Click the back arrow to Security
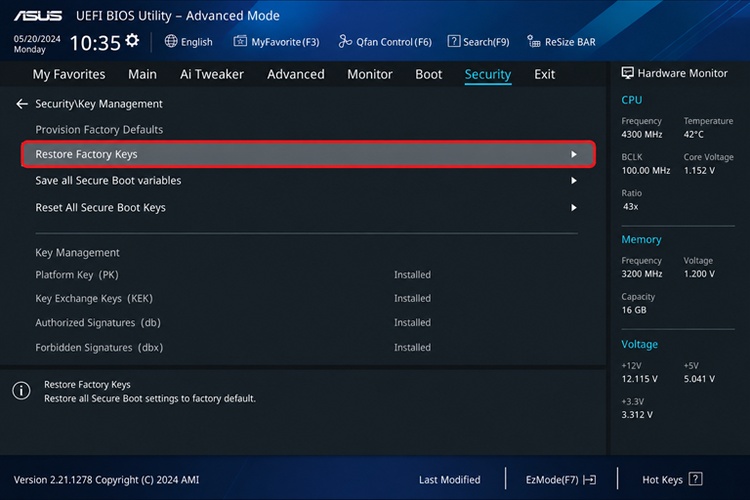Image resolution: width=750 pixels, height=500 pixels. pyautogui.click(x=22, y=104)
